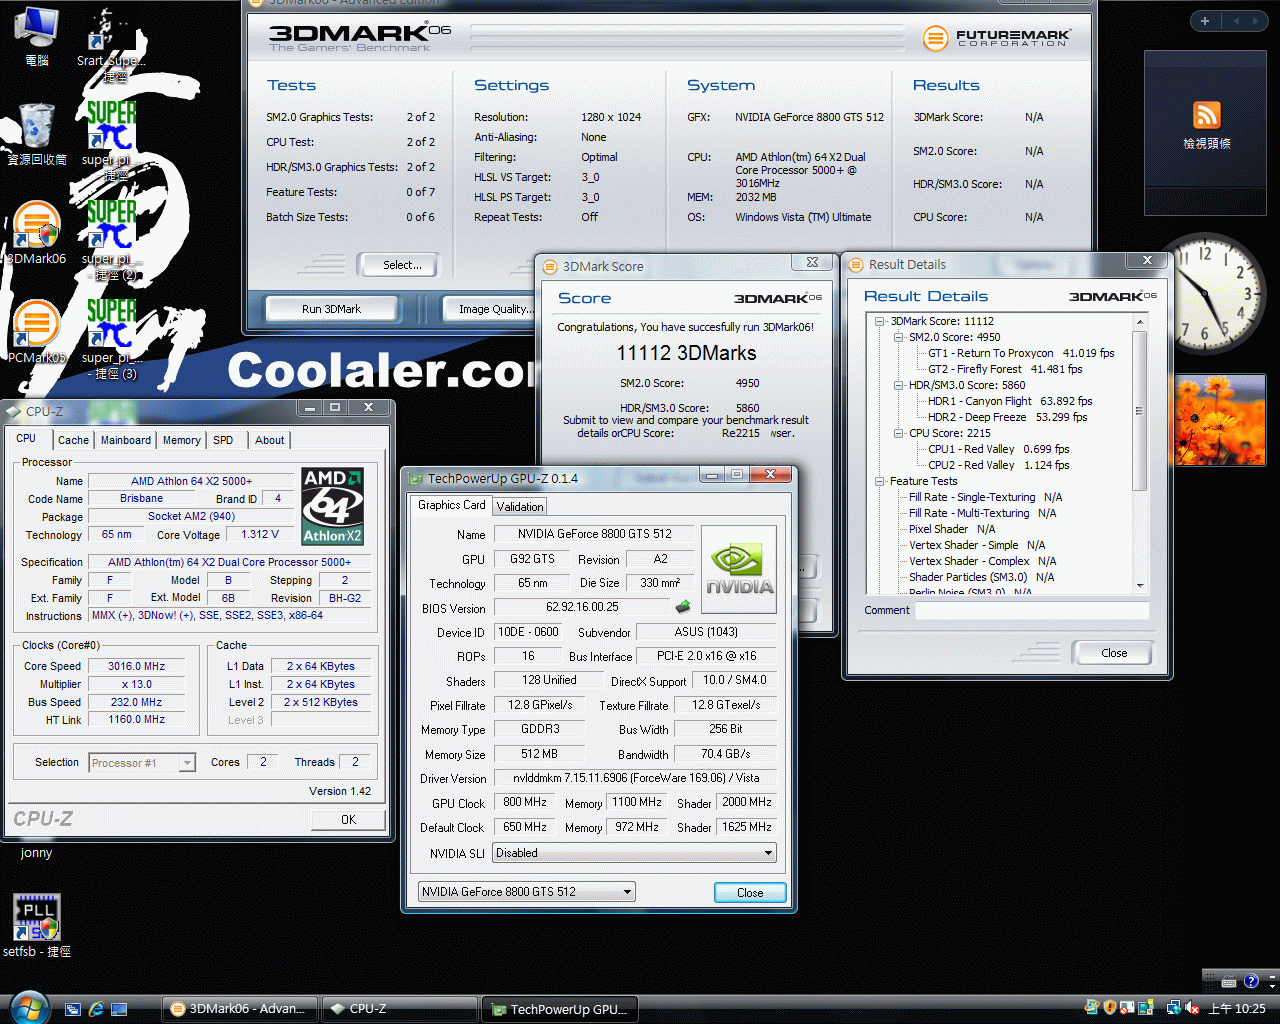Click the Windows Start orb
1280x1024 pixels.
point(28,1006)
